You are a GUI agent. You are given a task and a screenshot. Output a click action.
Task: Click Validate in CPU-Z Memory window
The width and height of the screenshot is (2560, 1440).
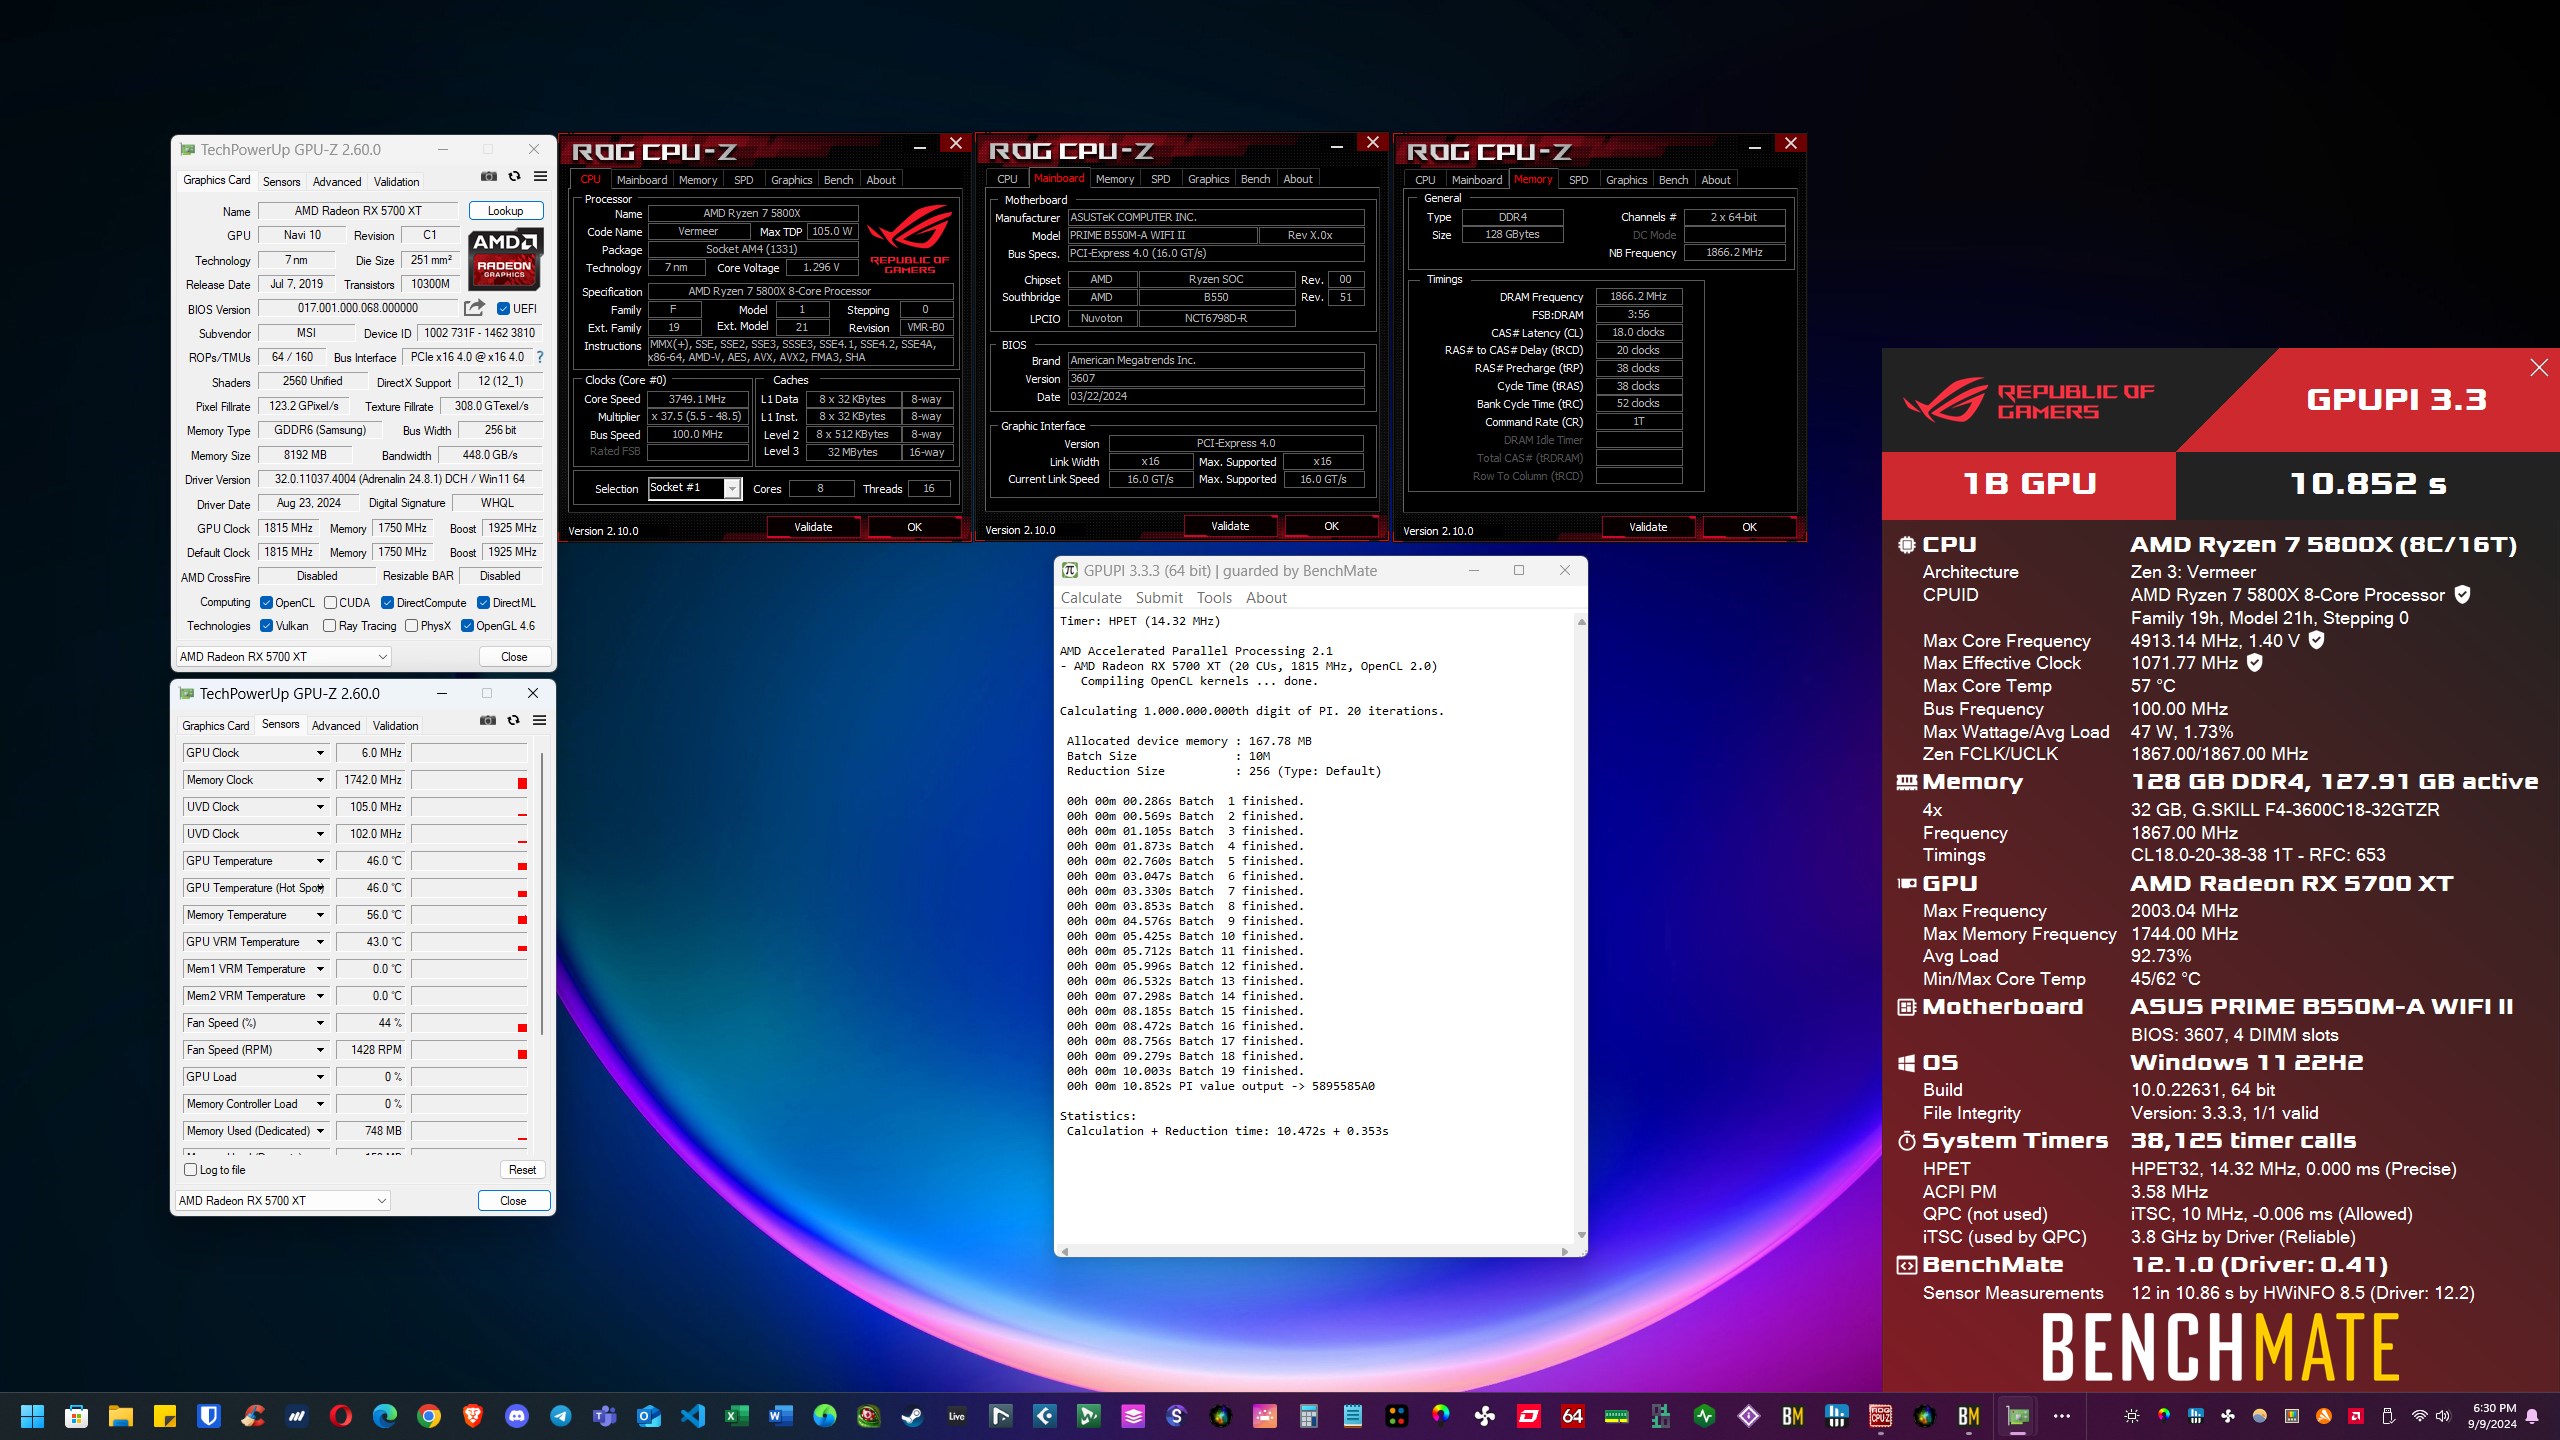(x=1648, y=527)
